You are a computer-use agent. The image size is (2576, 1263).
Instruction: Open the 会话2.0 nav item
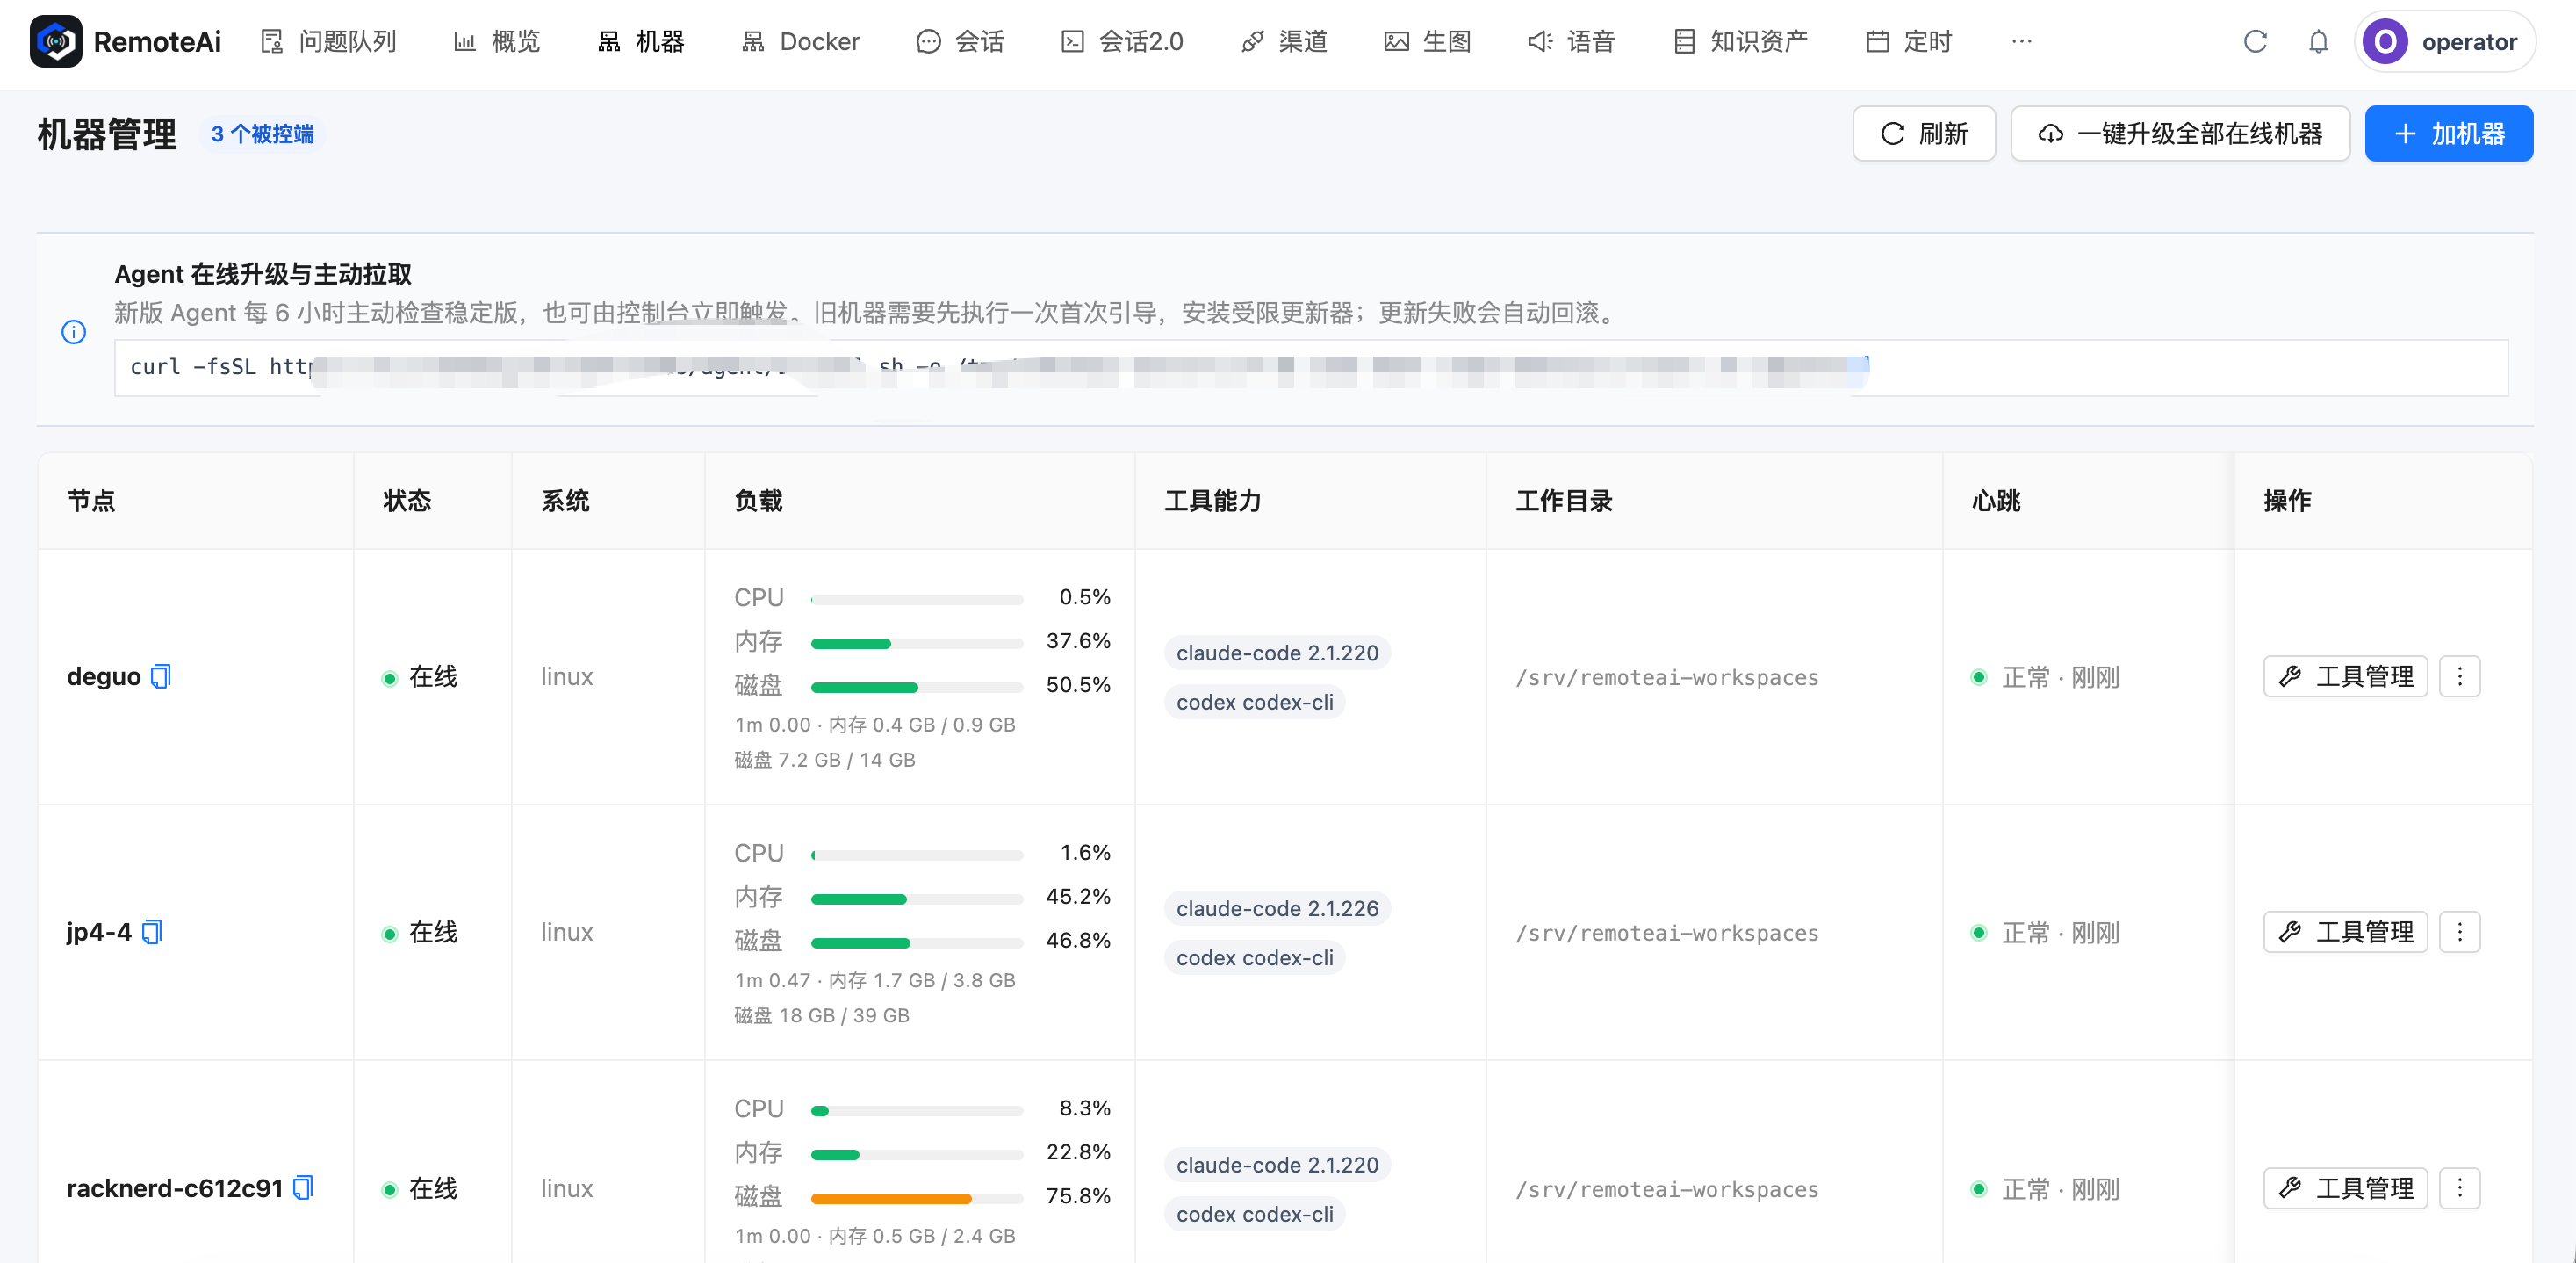click(x=1122, y=41)
